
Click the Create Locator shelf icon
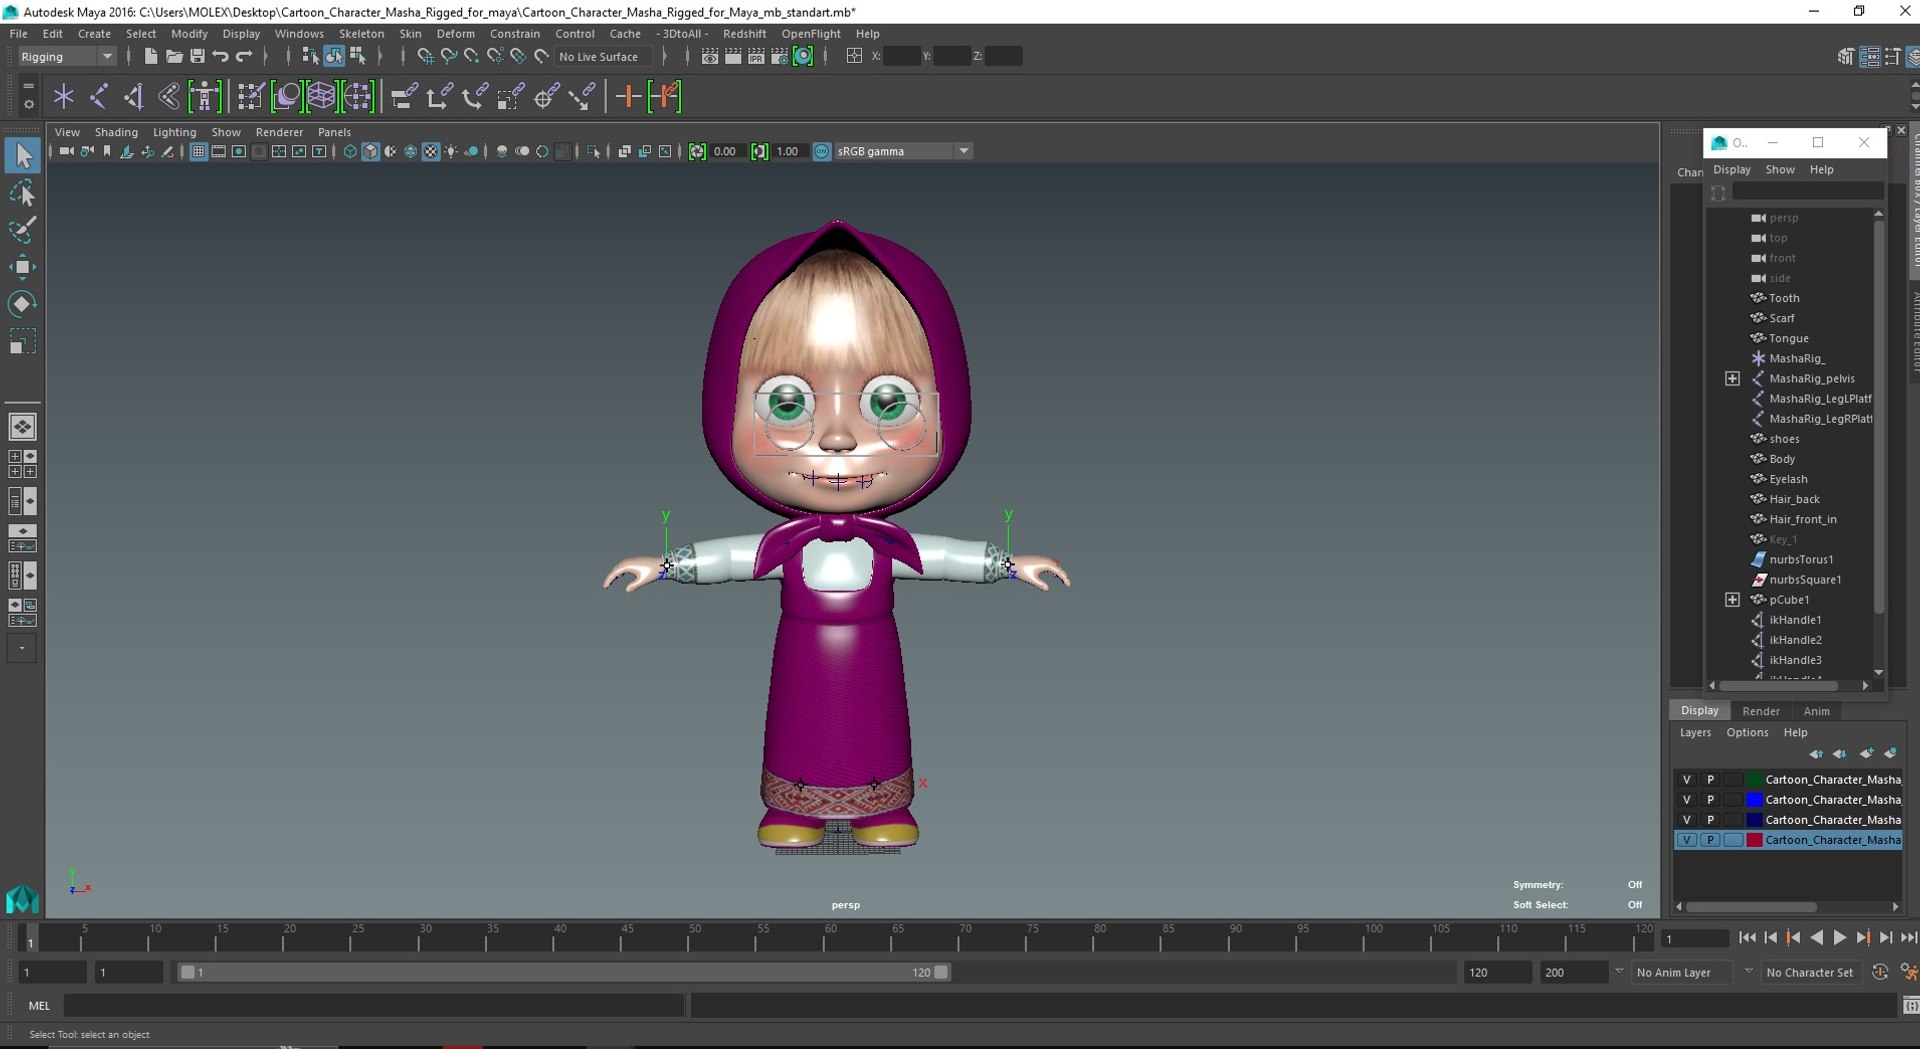(x=64, y=96)
